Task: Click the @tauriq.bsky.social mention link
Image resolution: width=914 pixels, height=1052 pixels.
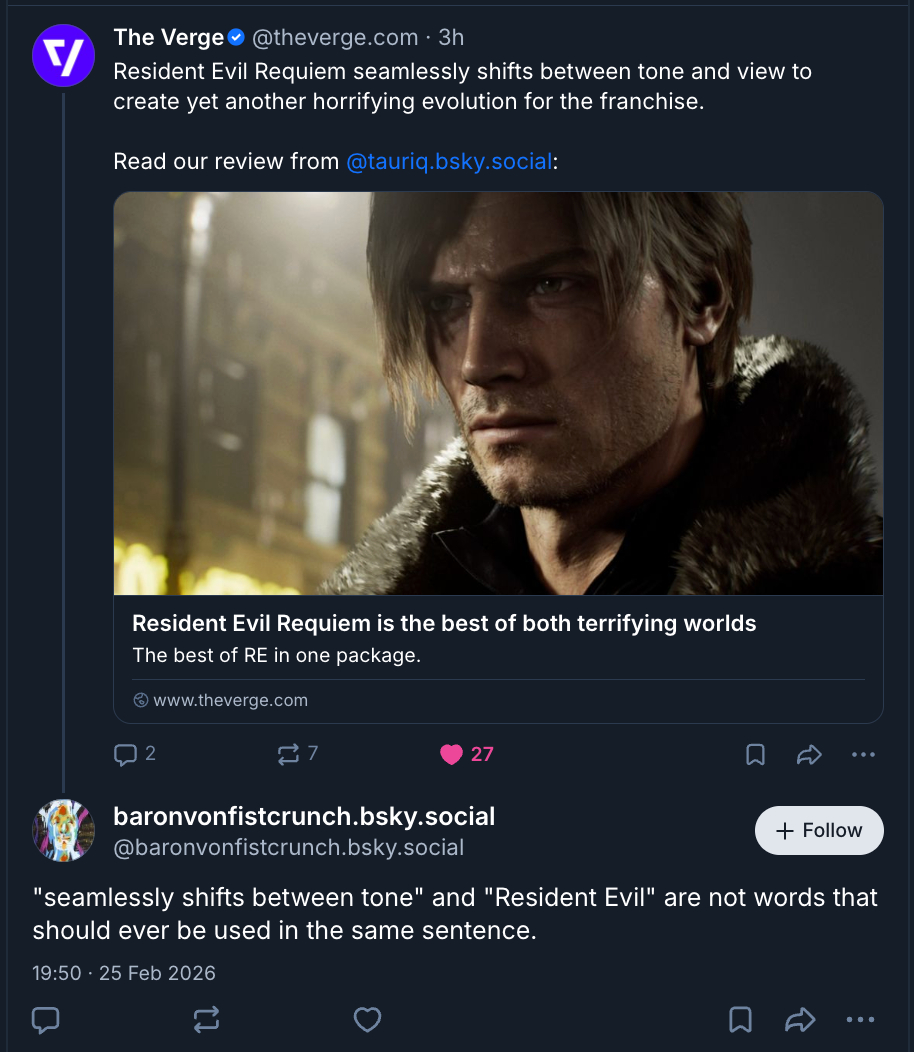Action: tap(449, 161)
